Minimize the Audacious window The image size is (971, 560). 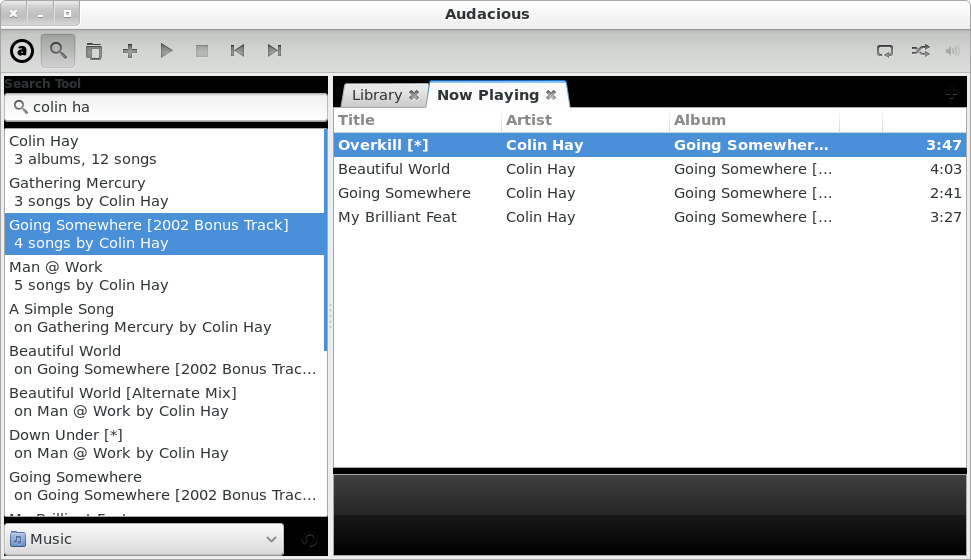click(x=40, y=14)
